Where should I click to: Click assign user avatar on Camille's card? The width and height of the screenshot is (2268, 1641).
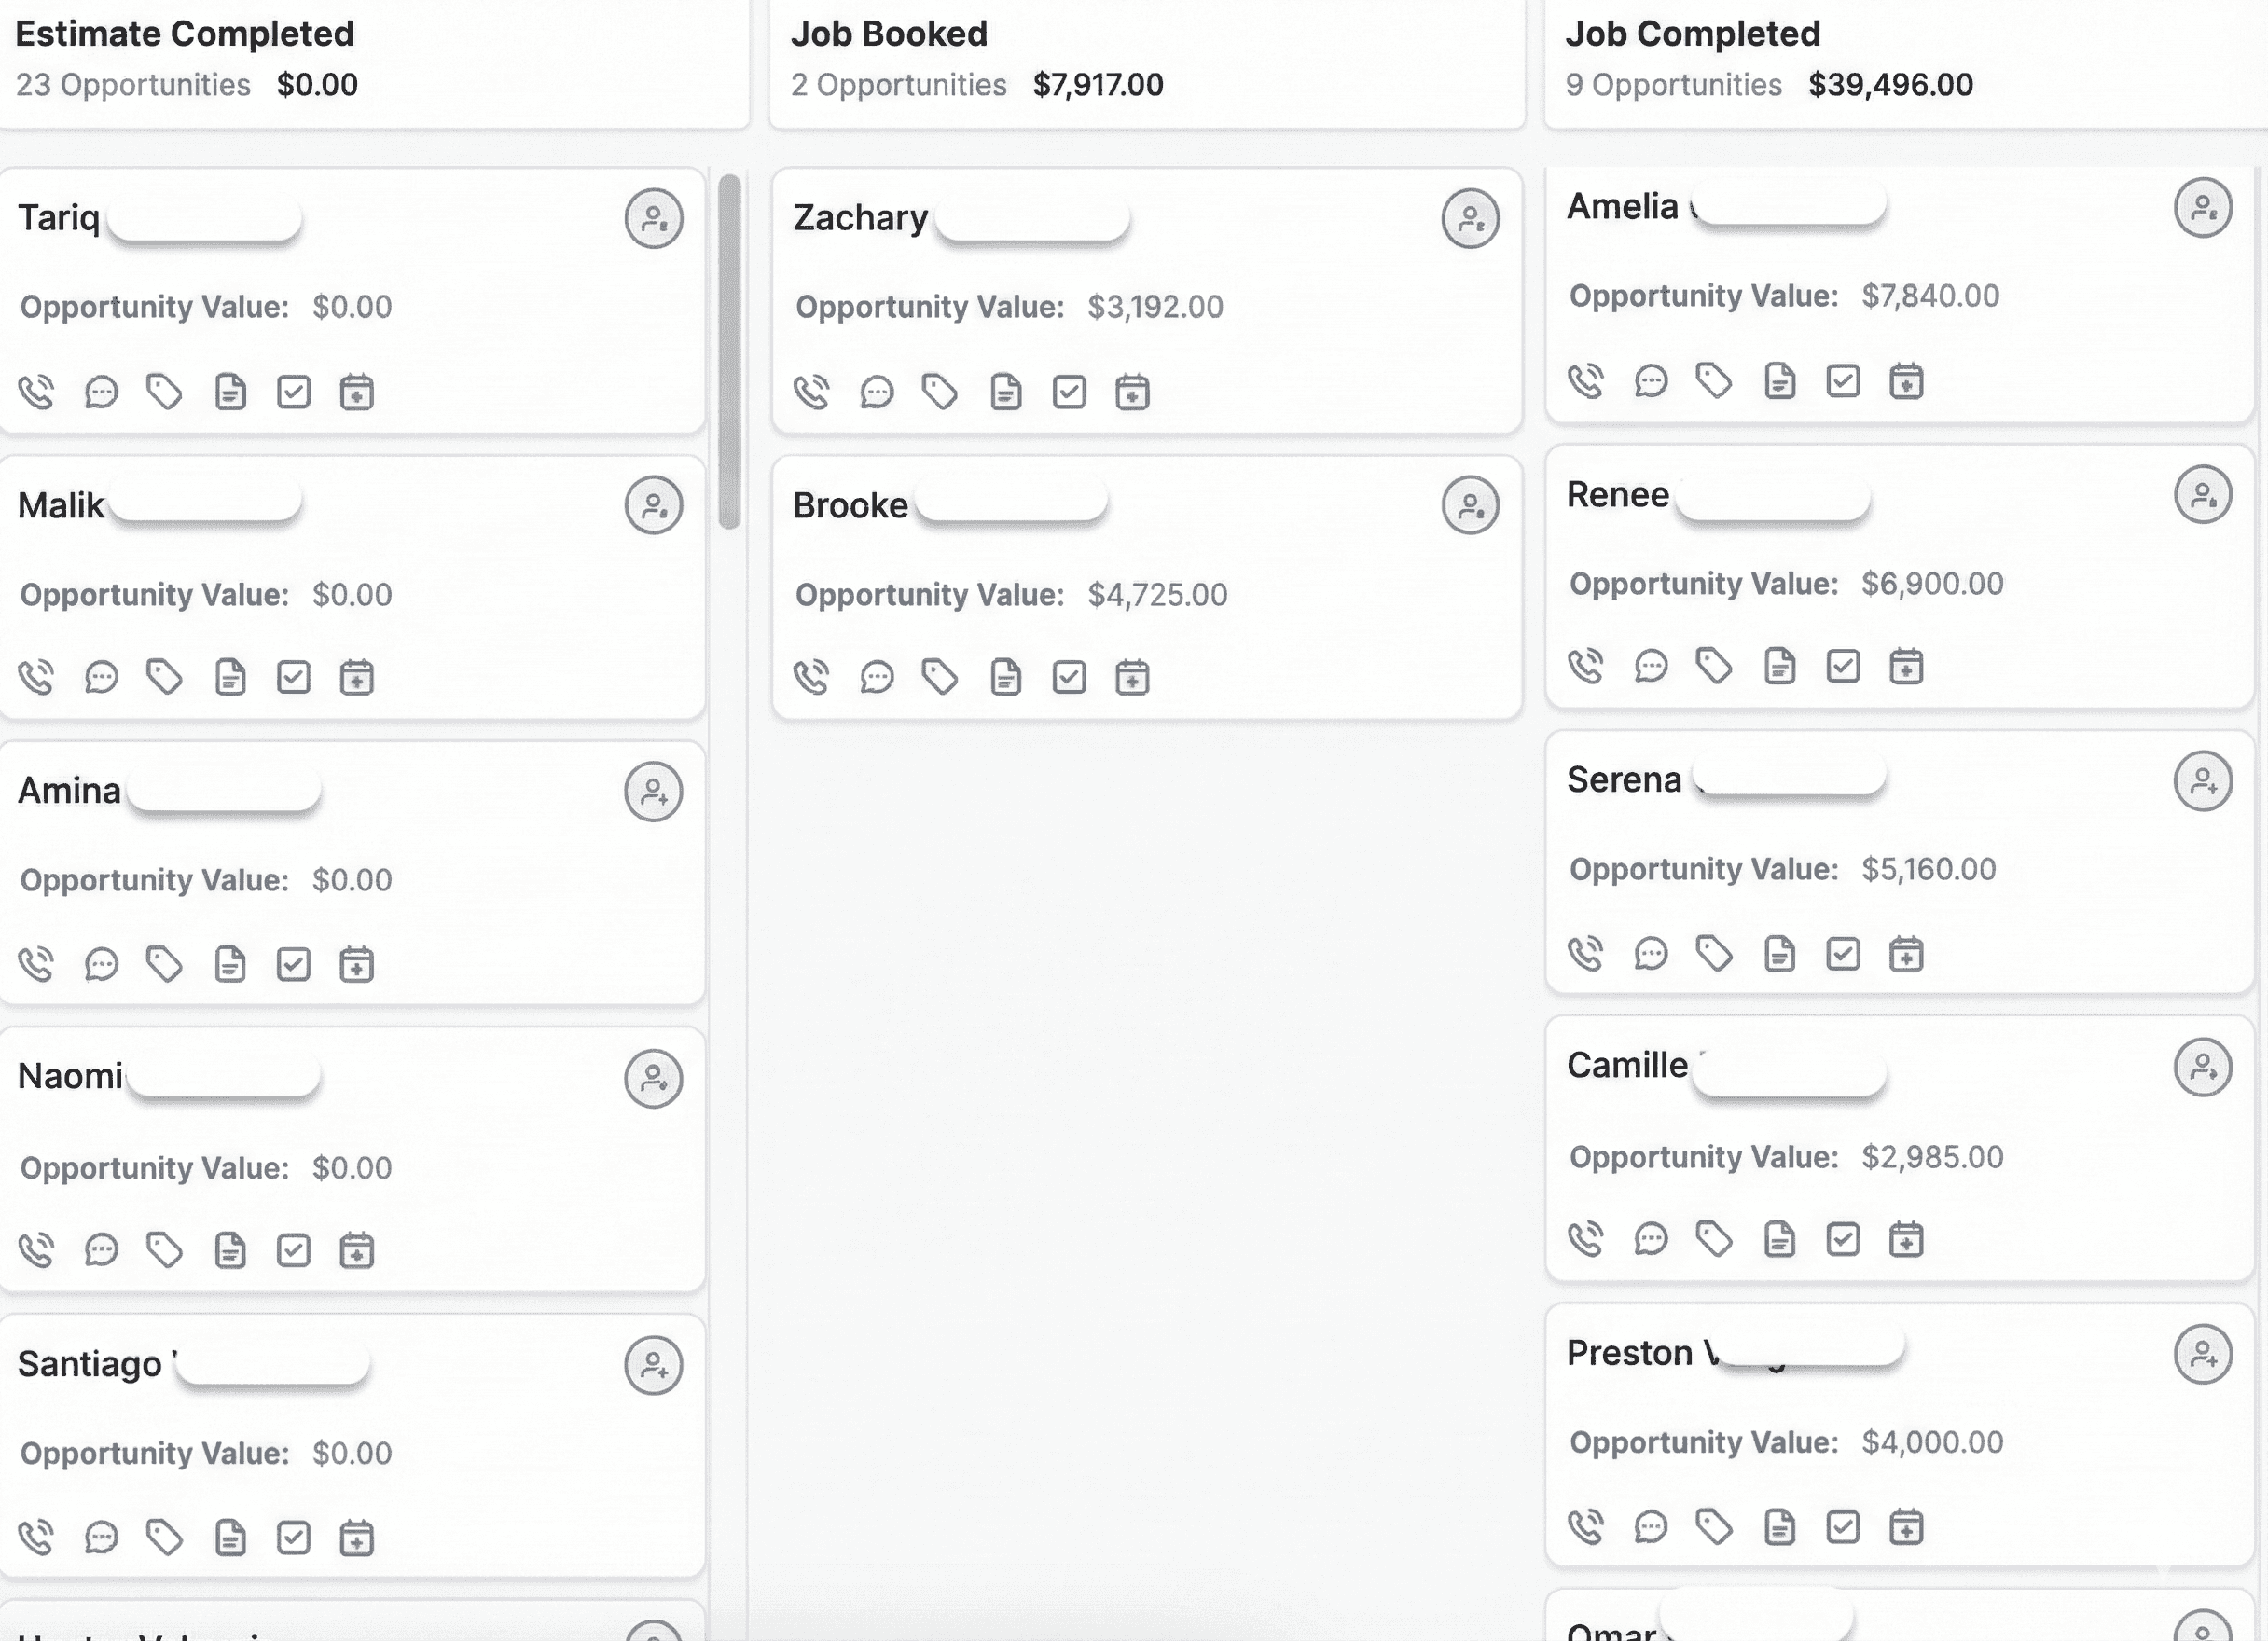[2202, 1067]
